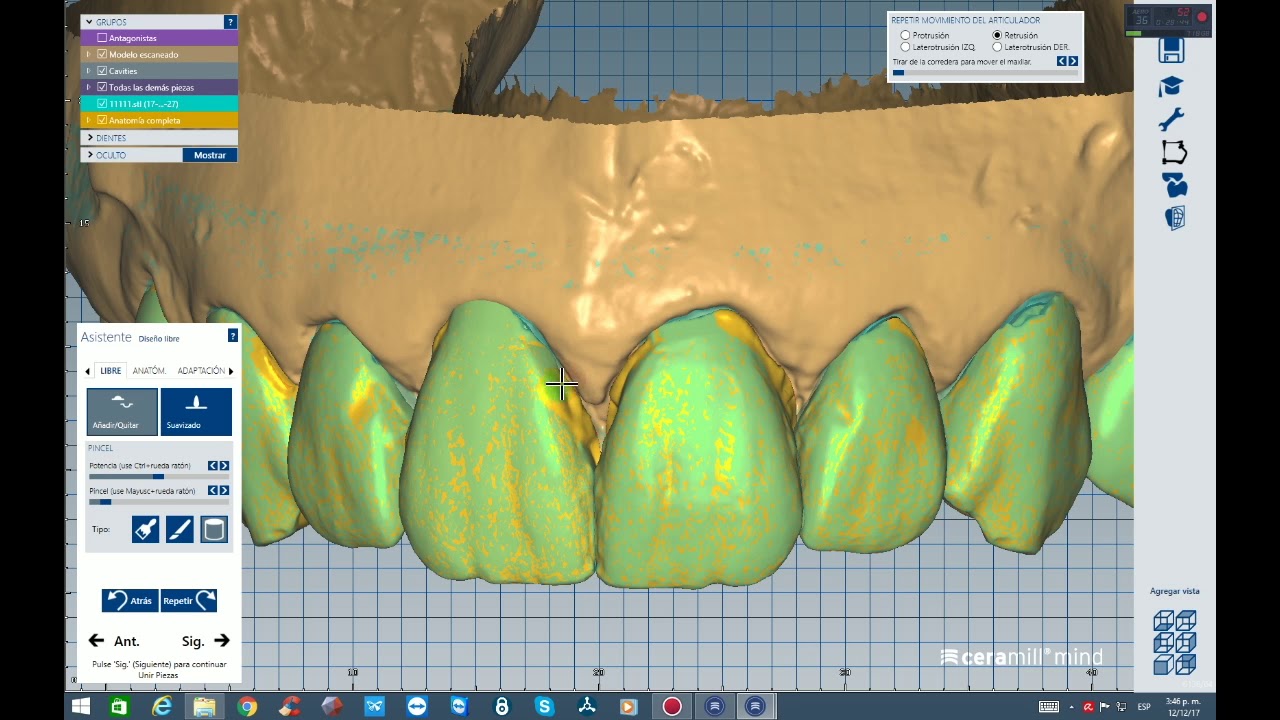Switch to the ADAPTACIÓN tab

pyautogui.click(x=200, y=371)
